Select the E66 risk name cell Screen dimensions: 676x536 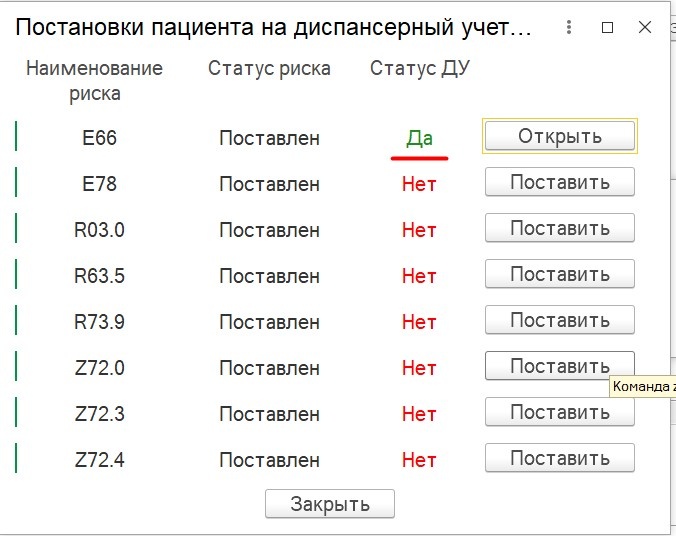99,138
